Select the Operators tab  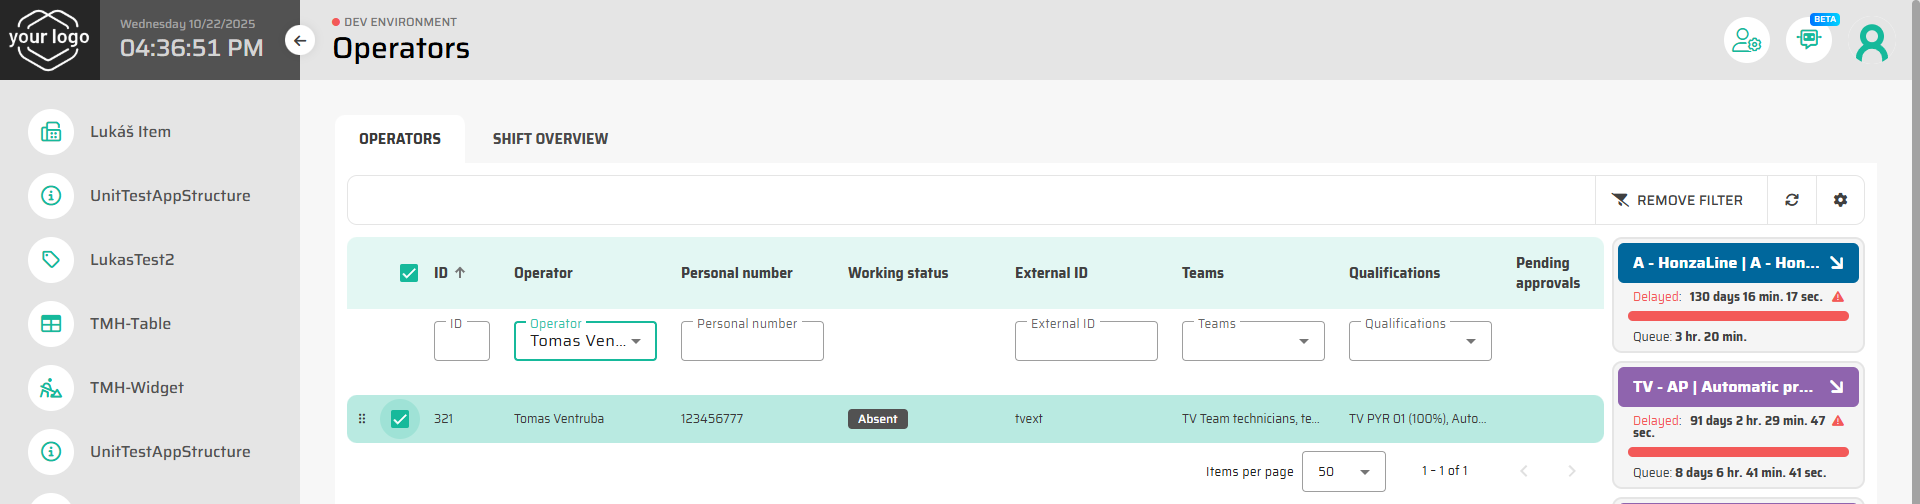tap(400, 139)
